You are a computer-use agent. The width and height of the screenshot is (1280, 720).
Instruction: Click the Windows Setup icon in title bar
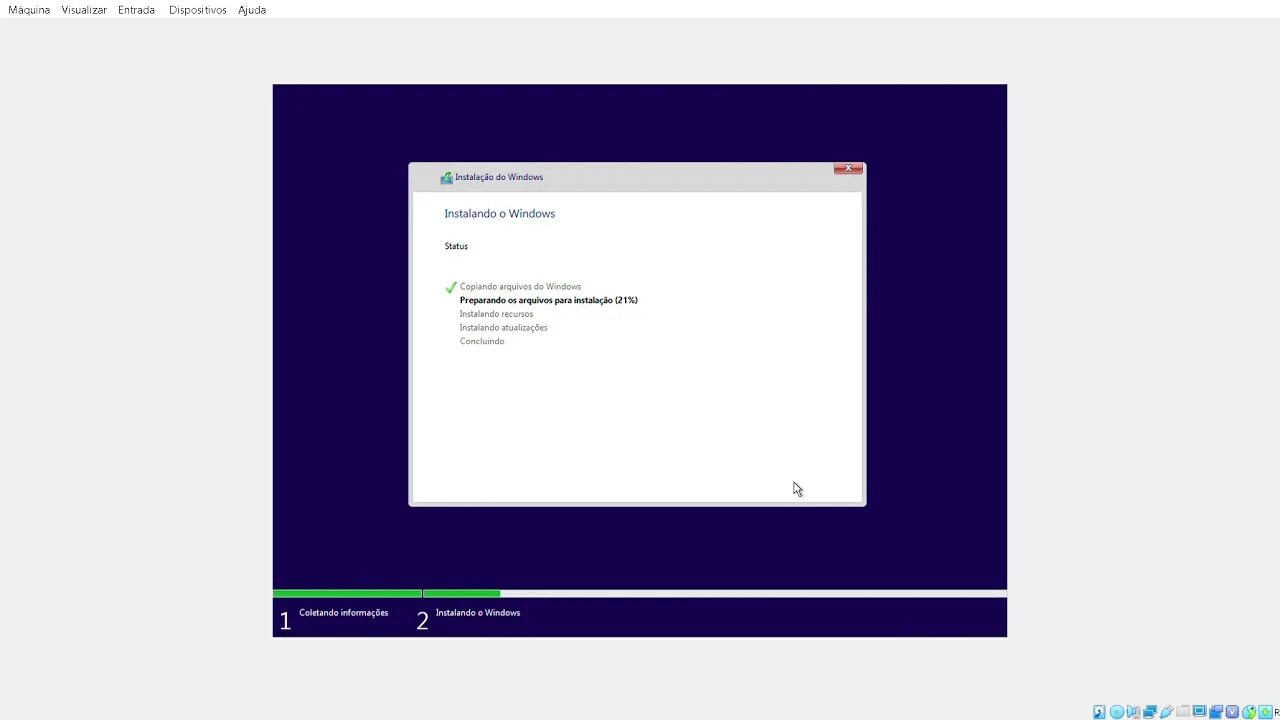tap(446, 177)
